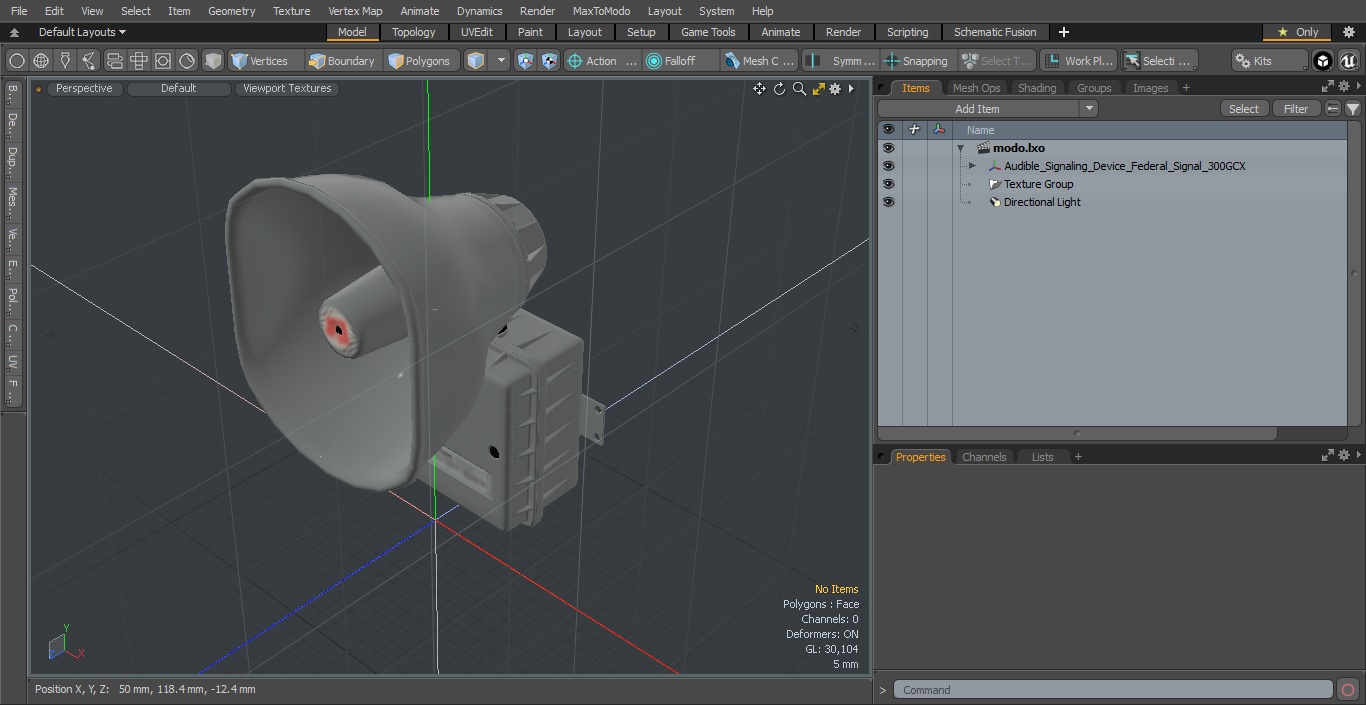Image resolution: width=1366 pixels, height=705 pixels.
Task: Open viewport settings gear icon
Action: click(x=835, y=89)
